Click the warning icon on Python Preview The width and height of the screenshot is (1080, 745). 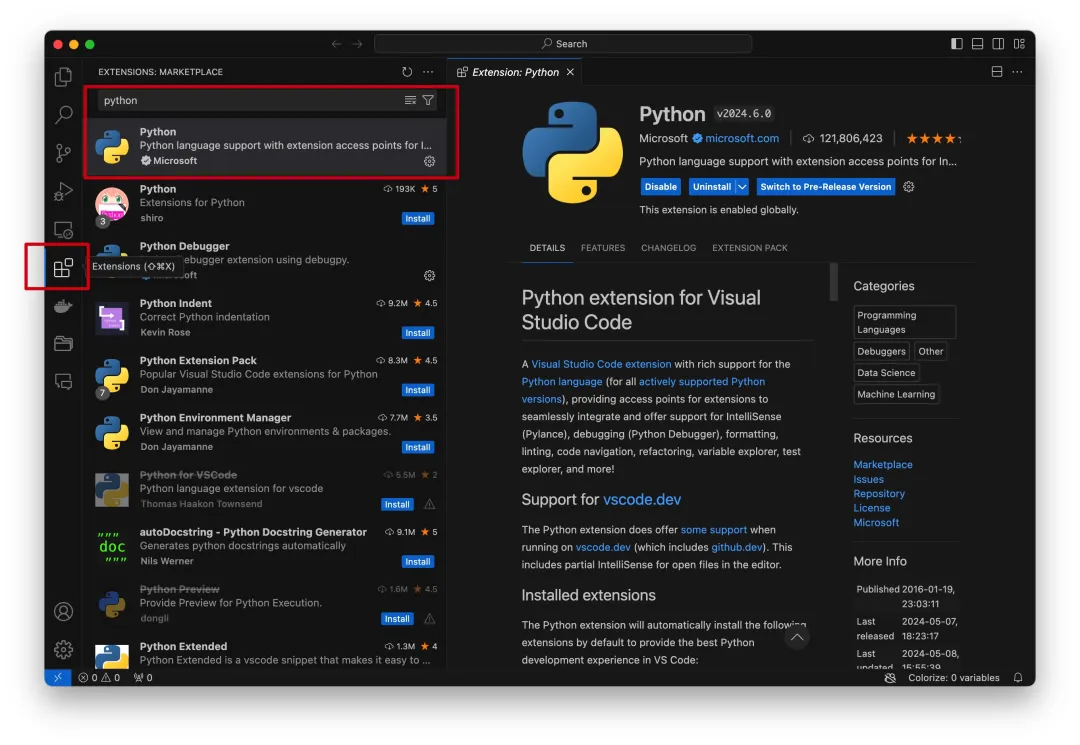coord(429,618)
